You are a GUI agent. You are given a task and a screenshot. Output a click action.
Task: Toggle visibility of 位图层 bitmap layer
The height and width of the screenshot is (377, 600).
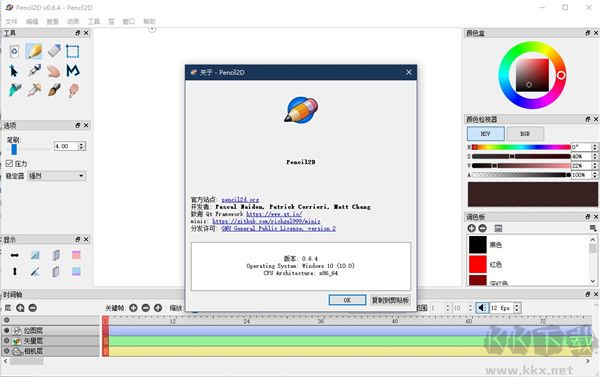click(7, 330)
